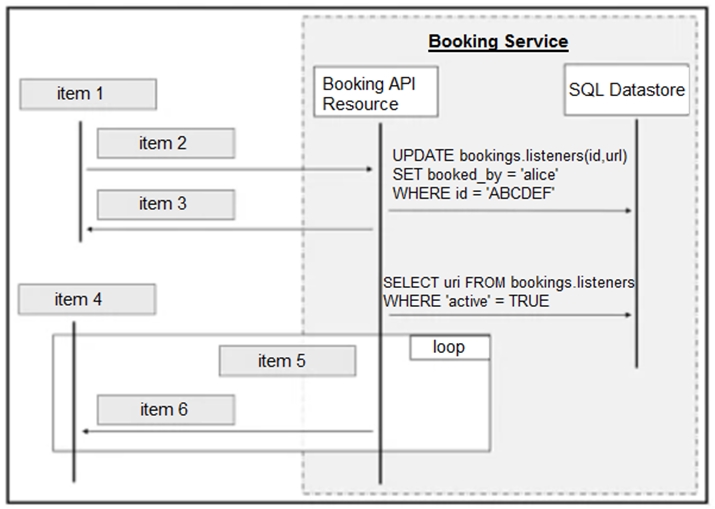715x509 pixels.
Task: Select the return arrow below item 3
Action: click(230, 230)
